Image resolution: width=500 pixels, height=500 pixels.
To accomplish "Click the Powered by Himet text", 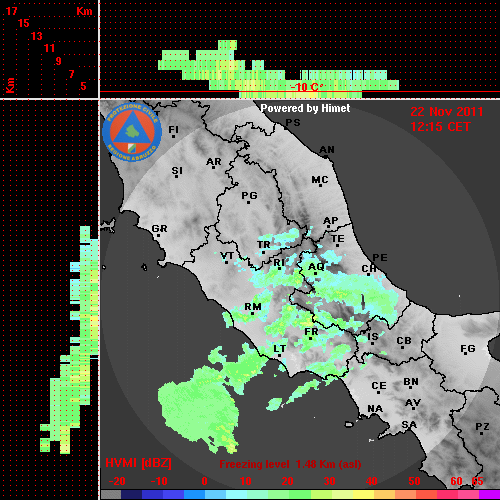I will tap(305, 108).
